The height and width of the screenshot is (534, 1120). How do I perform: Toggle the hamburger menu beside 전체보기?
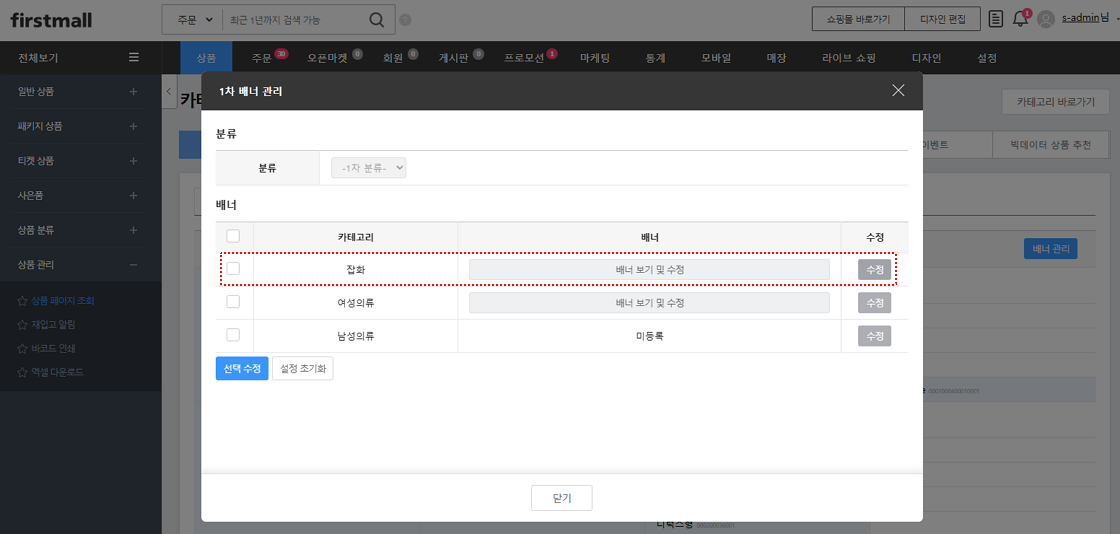pos(134,58)
